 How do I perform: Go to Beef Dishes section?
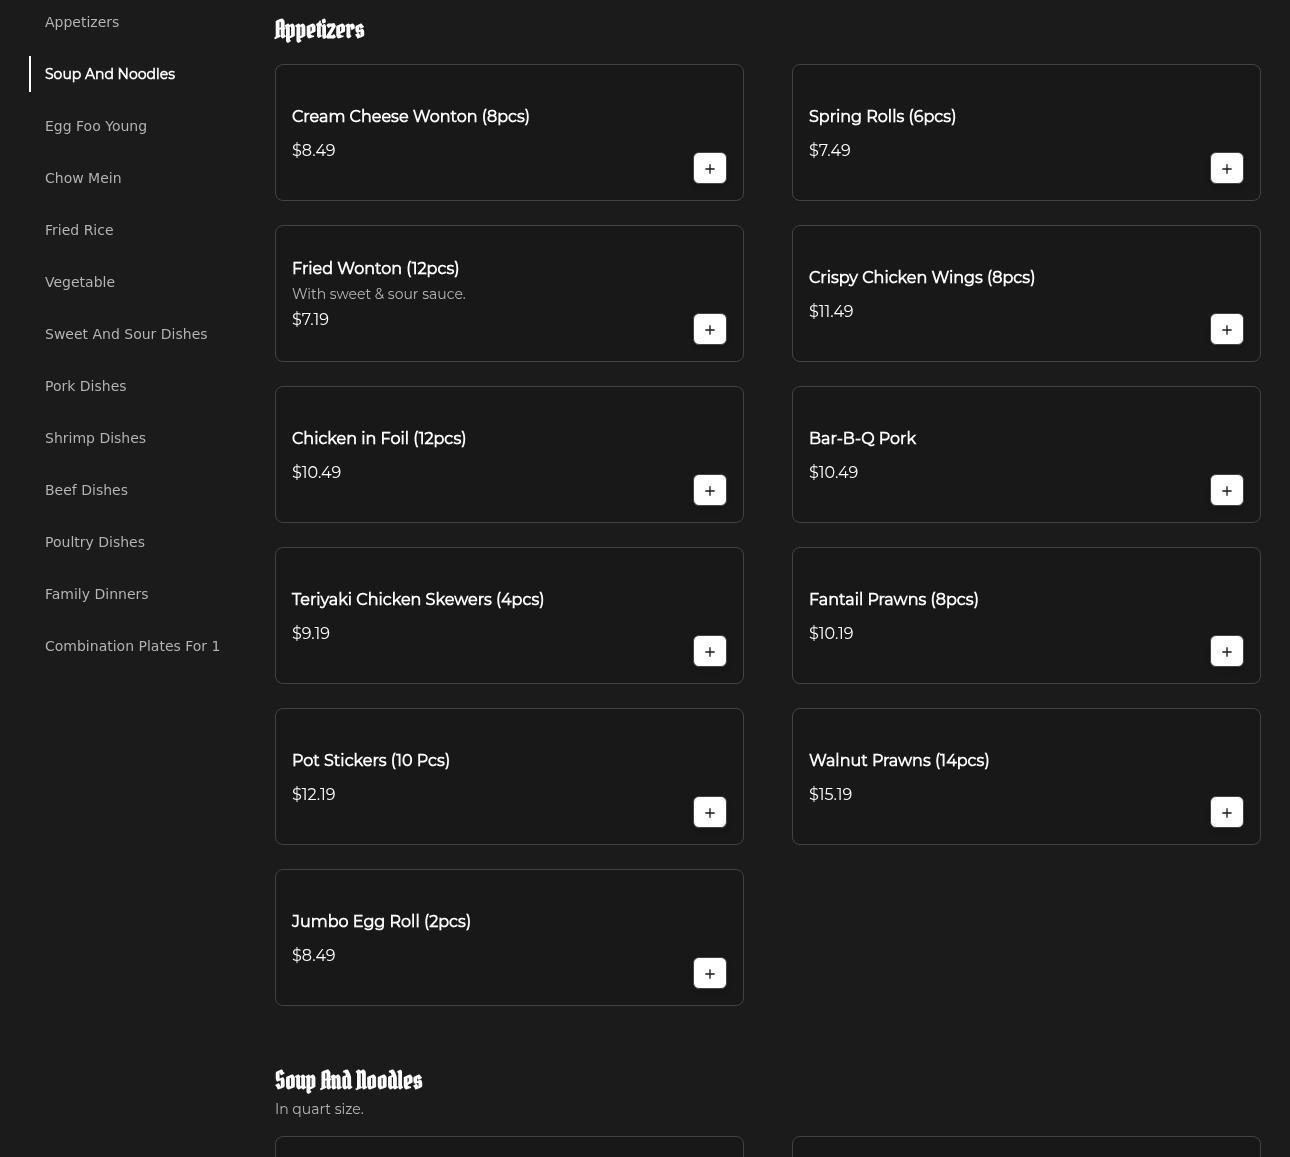click(x=86, y=490)
